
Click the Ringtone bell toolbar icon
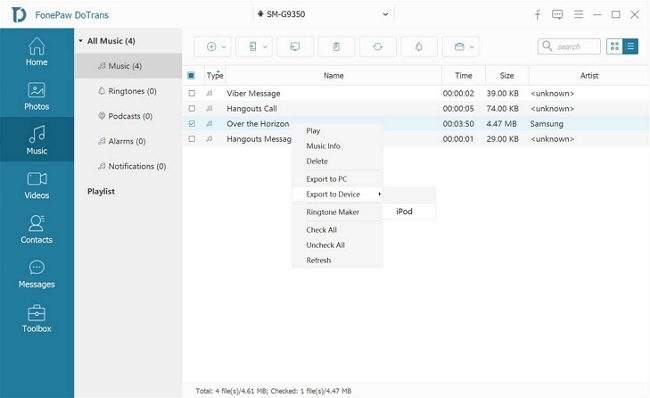tap(419, 46)
